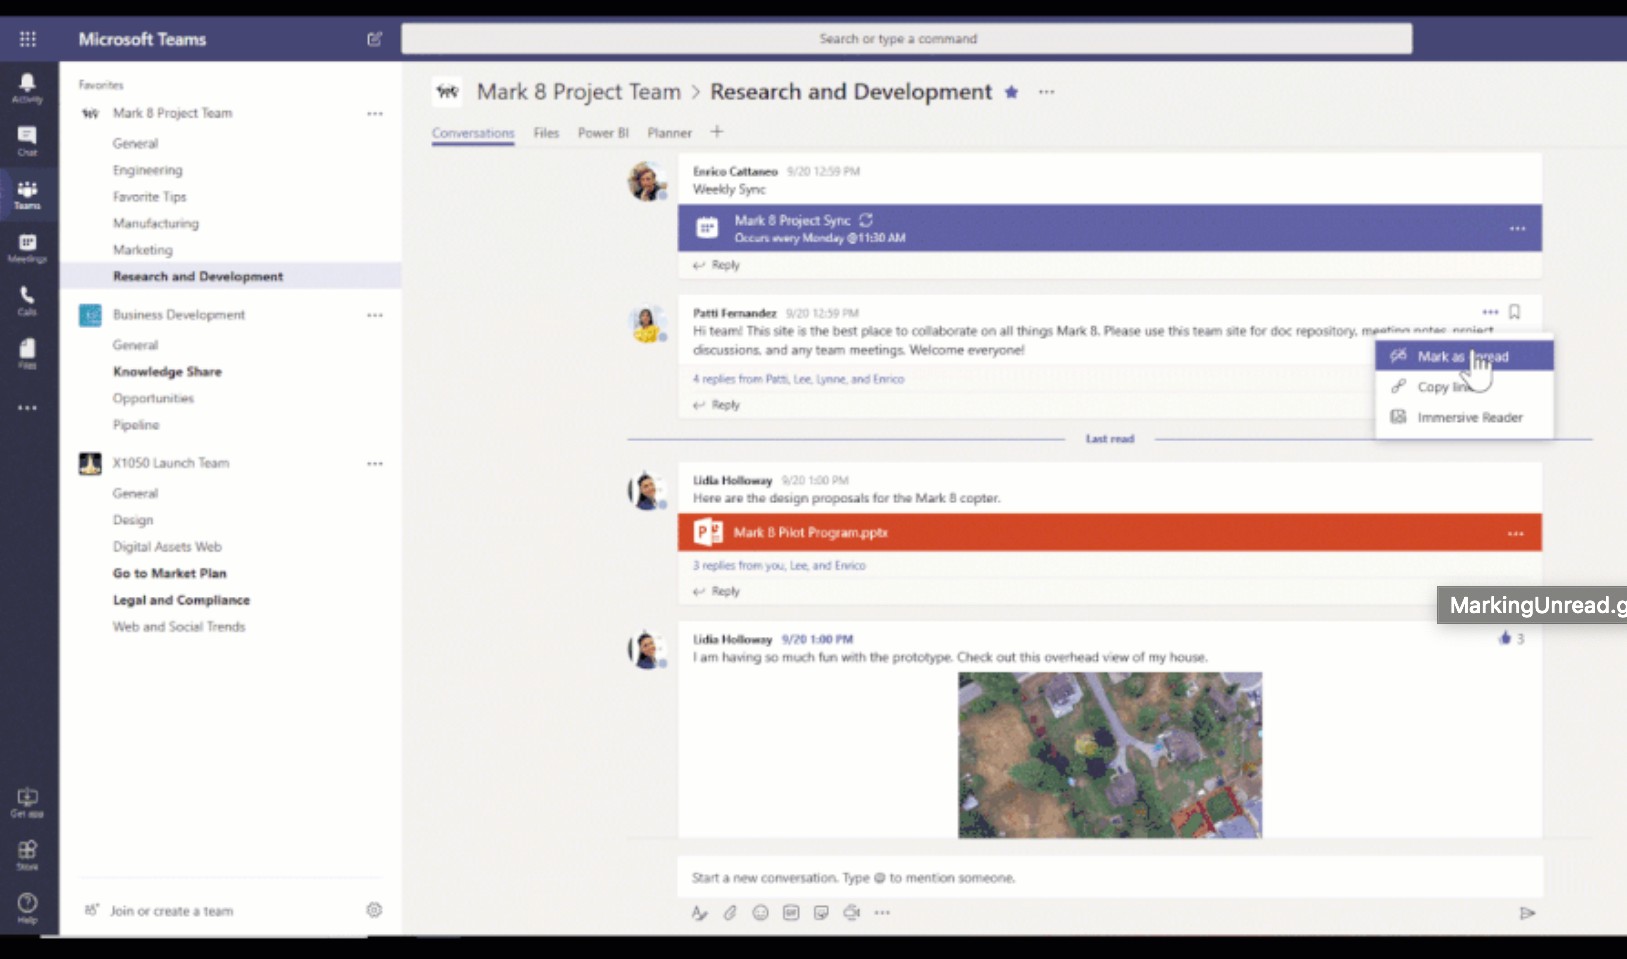This screenshot has width=1627, height=959.
Task: Click the send message arrow icon
Action: tap(1526, 912)
